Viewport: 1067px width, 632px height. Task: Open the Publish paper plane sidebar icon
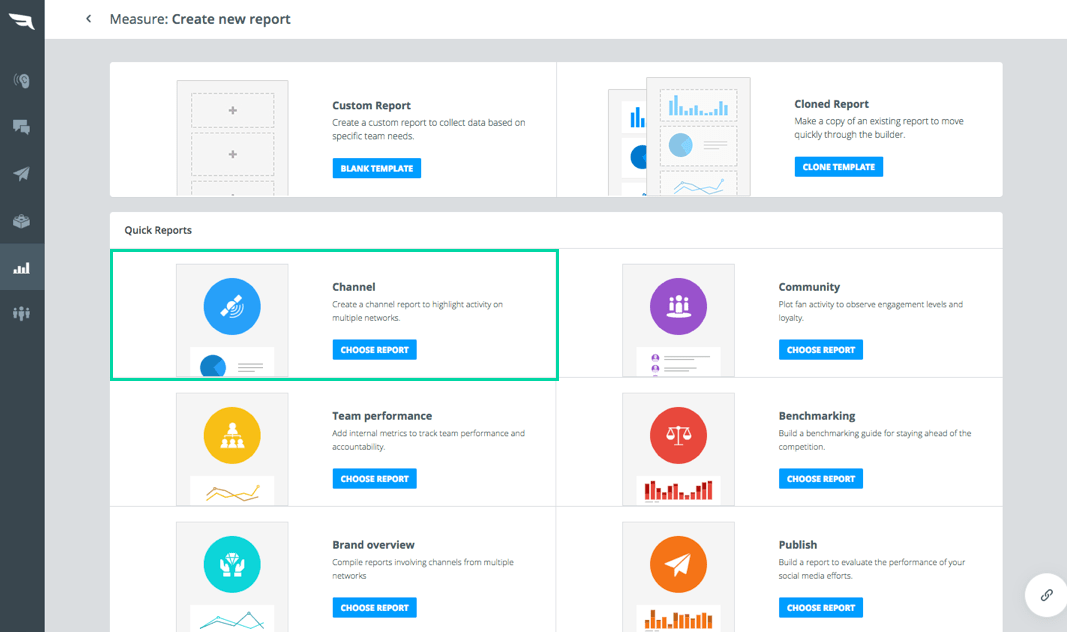[22, 173]
